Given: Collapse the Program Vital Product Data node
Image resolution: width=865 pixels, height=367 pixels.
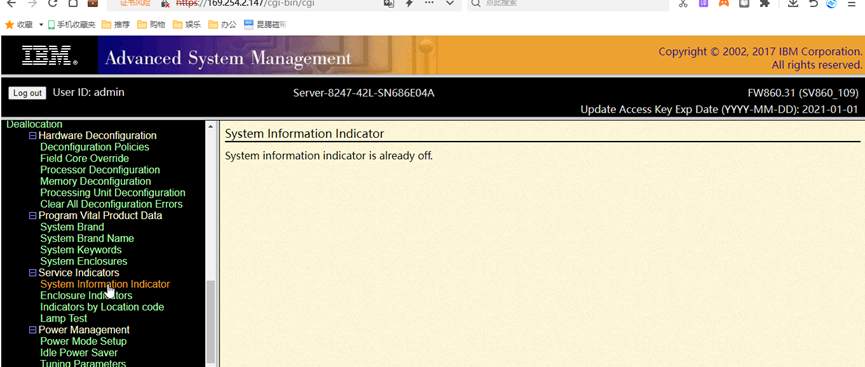Looking at the screenshot, I should pos(33,216).
